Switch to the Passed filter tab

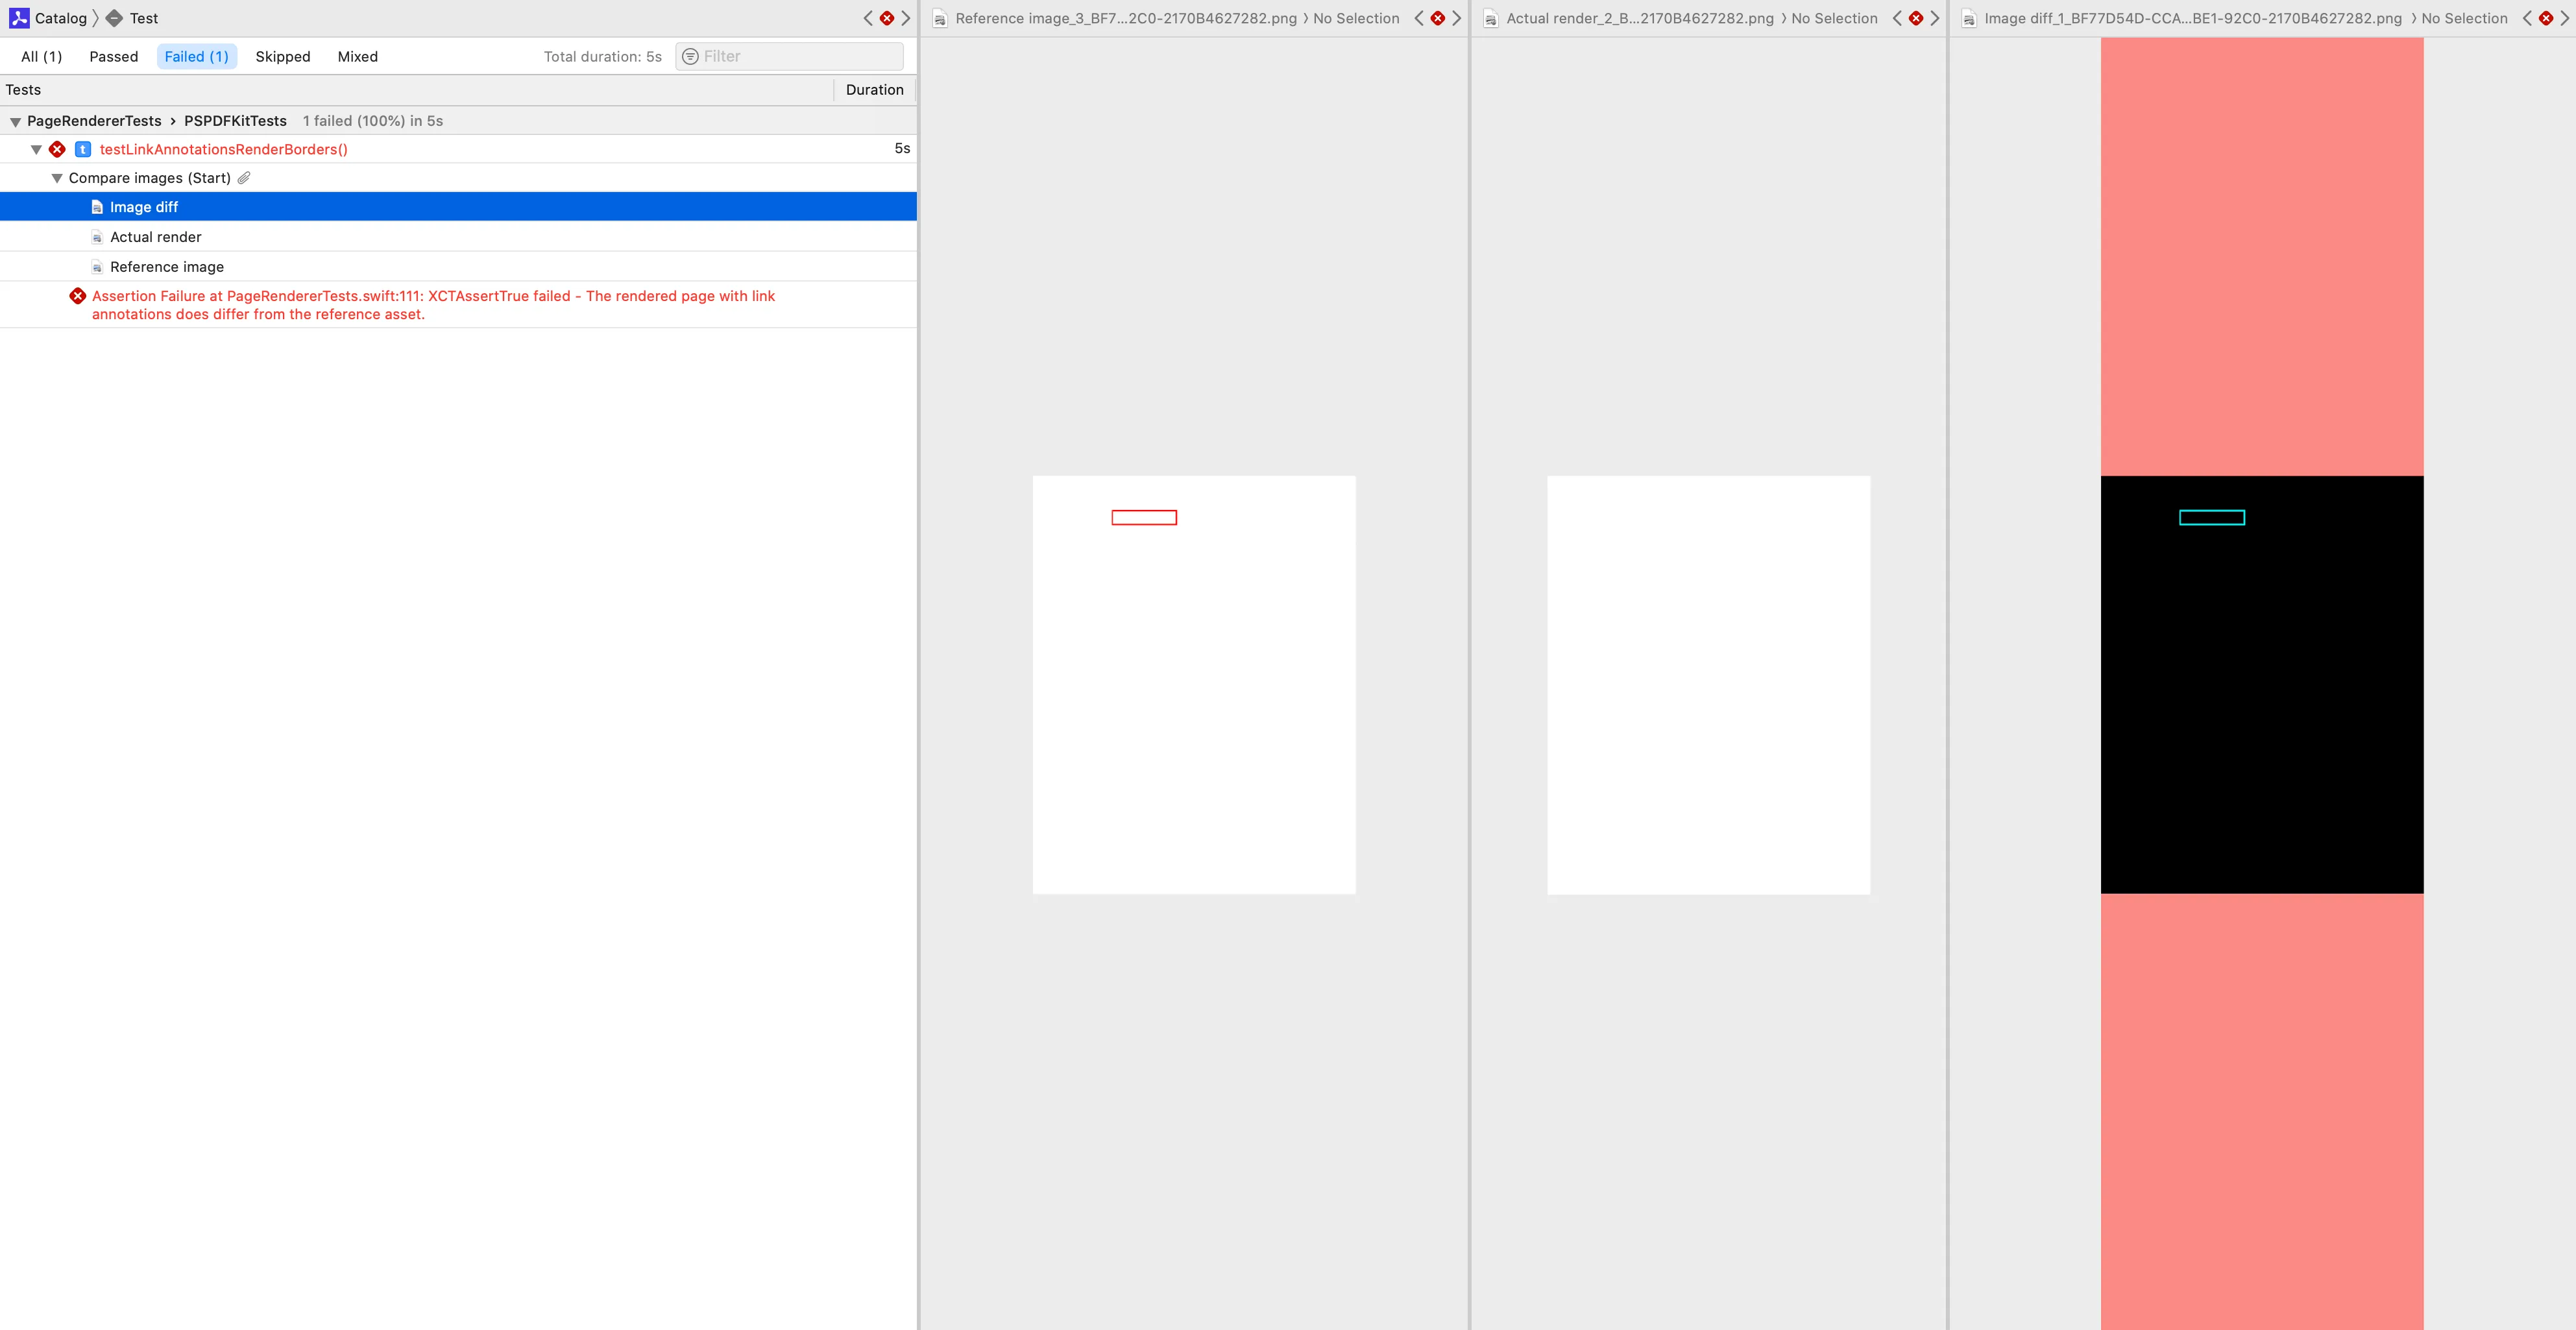click(x=114, y=57)
